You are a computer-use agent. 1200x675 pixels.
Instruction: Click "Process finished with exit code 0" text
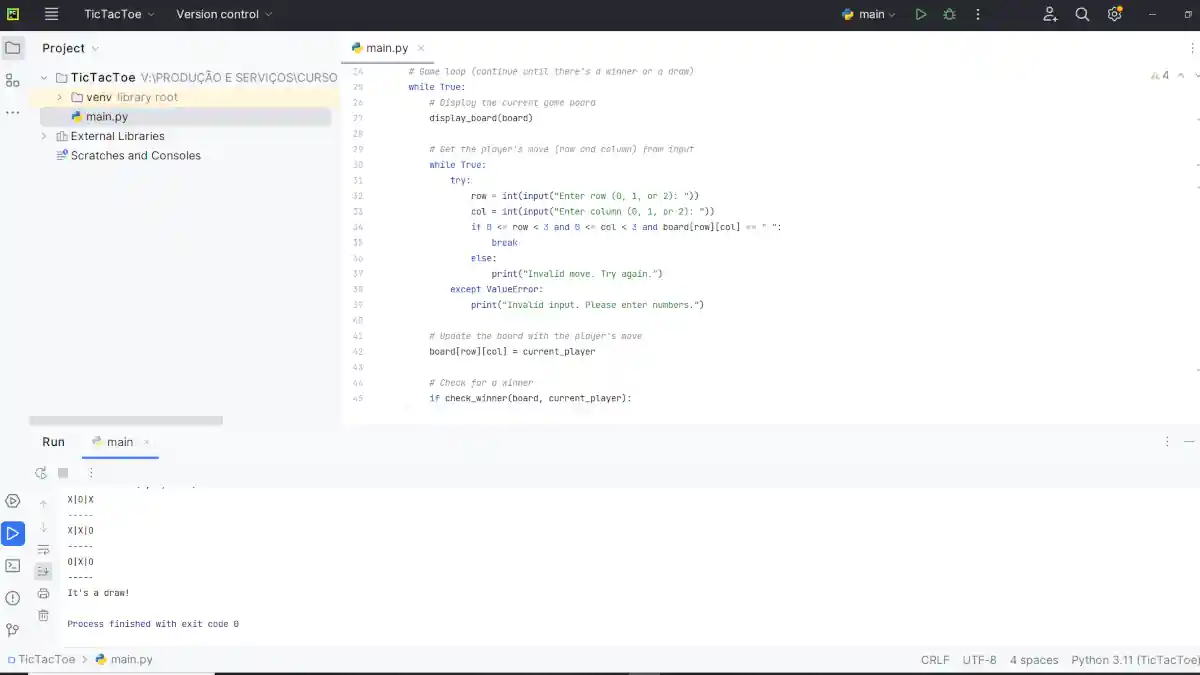point(153,624)
